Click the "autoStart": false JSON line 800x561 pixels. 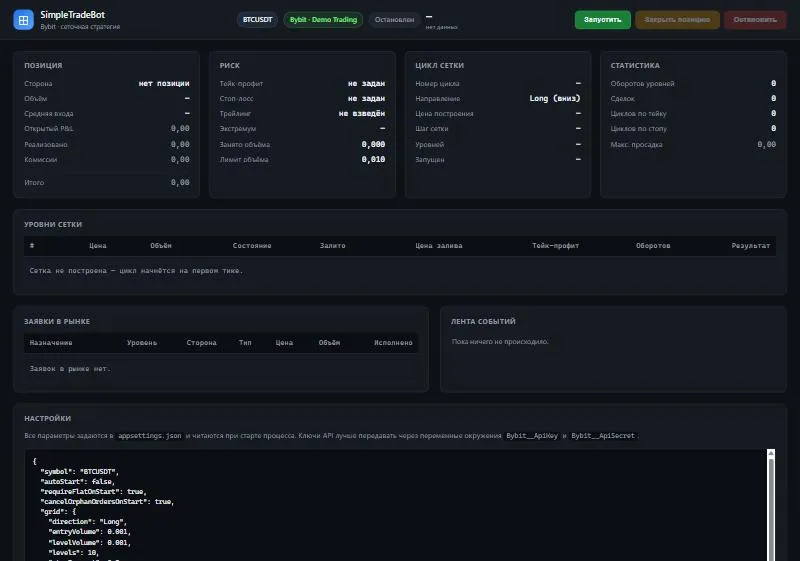tap(78, 481)
